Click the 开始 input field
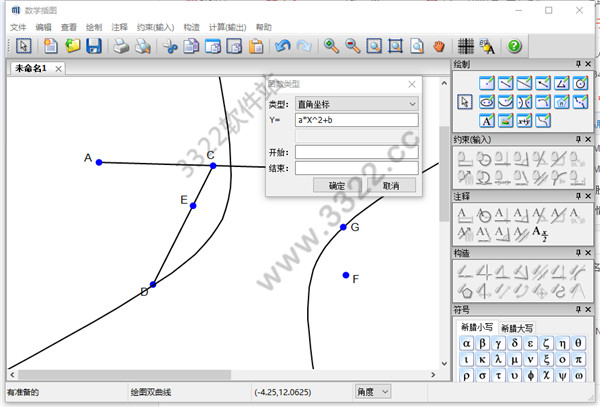This screenshot has width=600, height=407. coord(356,152)
